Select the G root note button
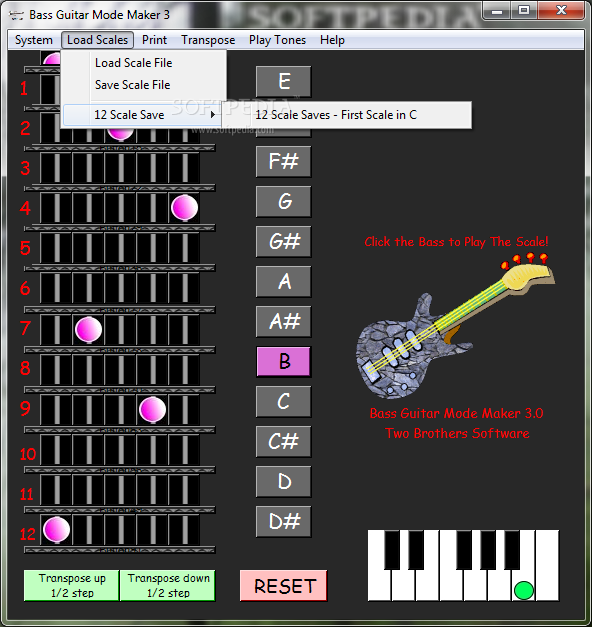Viewport: 592px width, 627px height. [284, 202]
